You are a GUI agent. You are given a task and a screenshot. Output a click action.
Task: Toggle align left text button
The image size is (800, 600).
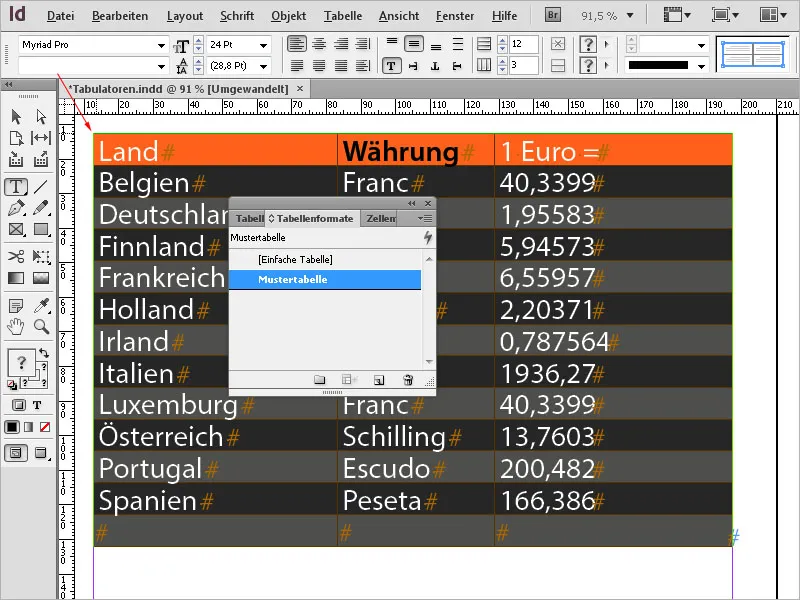pos(296,44)
